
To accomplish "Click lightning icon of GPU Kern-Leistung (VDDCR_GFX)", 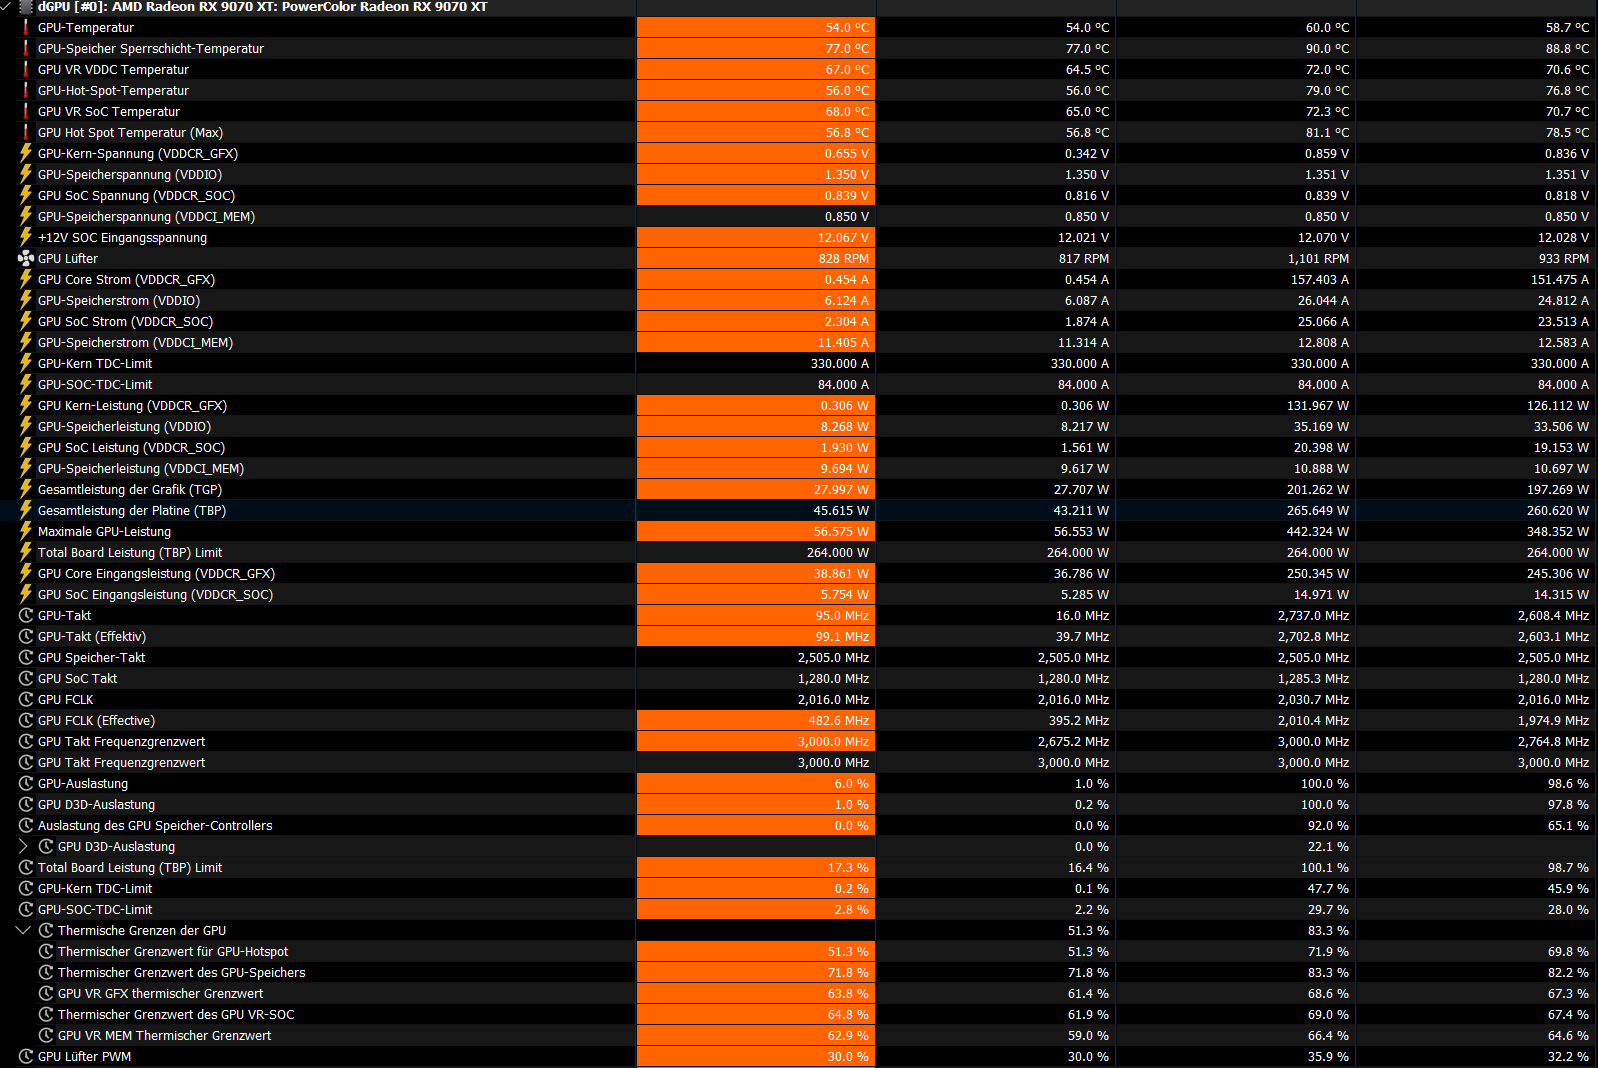I will tap(26, 405).
